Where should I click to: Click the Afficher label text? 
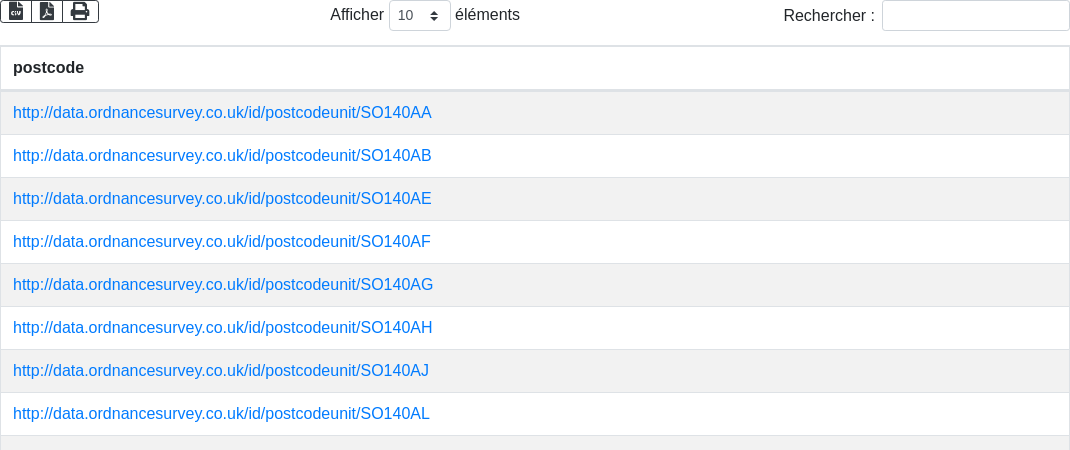click(x=357, y=15)
